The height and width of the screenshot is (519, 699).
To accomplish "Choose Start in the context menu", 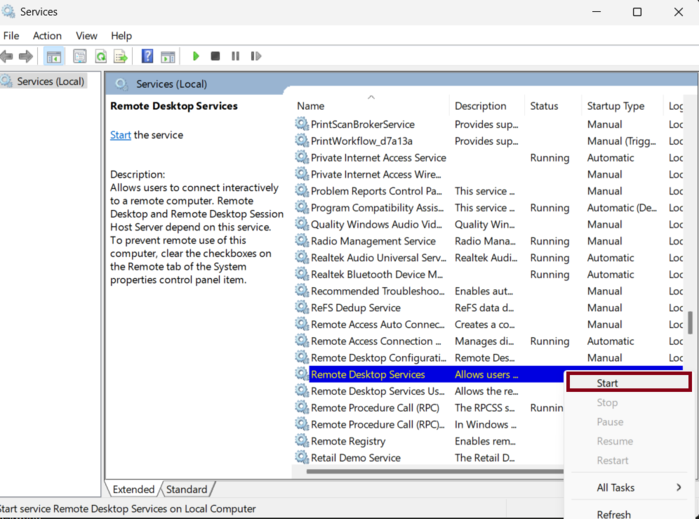I will 607,383.
